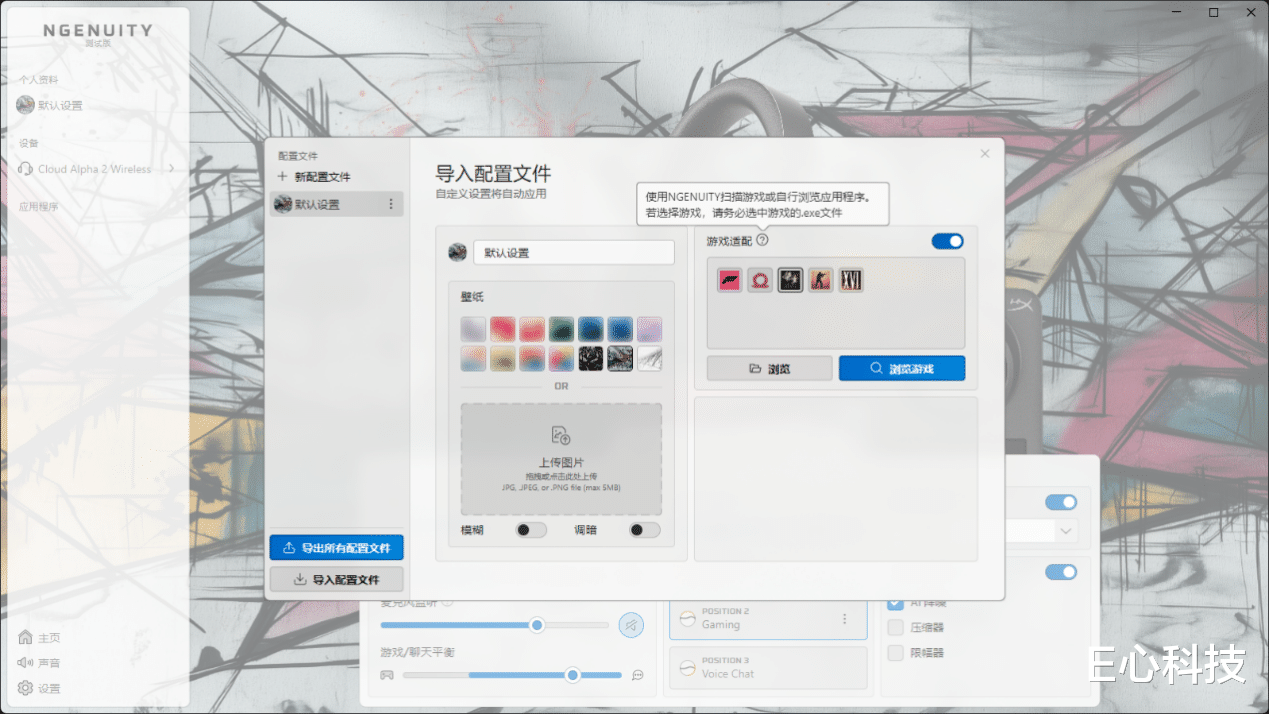This screenshot has height=714, width=1269.
Task: Select the Counter-Strike soldier game icon
Action: tap(820, 280)
